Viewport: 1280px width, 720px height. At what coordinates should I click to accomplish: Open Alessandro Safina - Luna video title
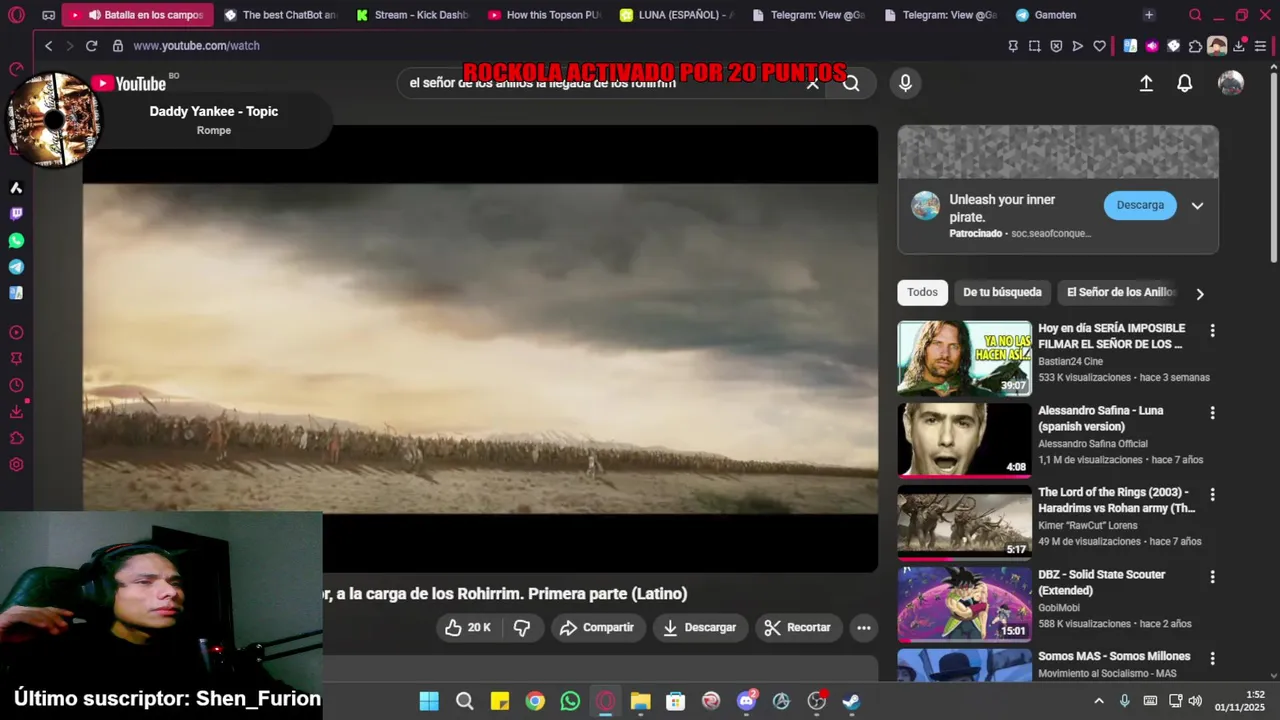[x=1100, y=418]
